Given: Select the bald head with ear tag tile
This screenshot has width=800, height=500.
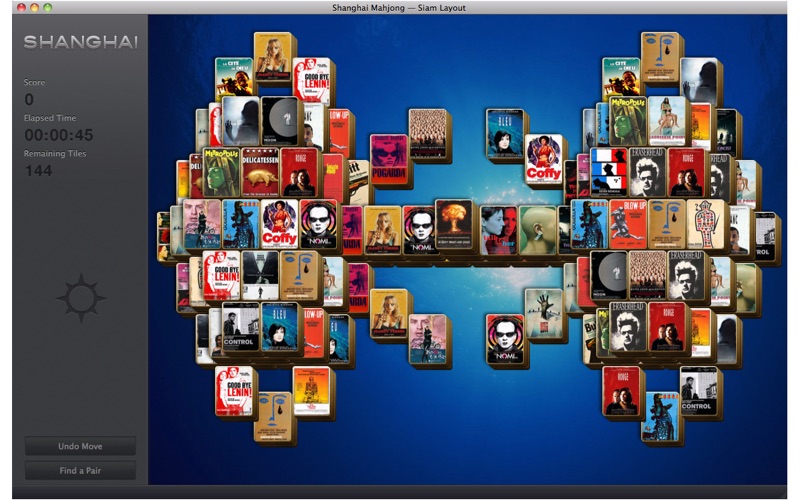Looking at the screenshot, I should tap(537, 231).
